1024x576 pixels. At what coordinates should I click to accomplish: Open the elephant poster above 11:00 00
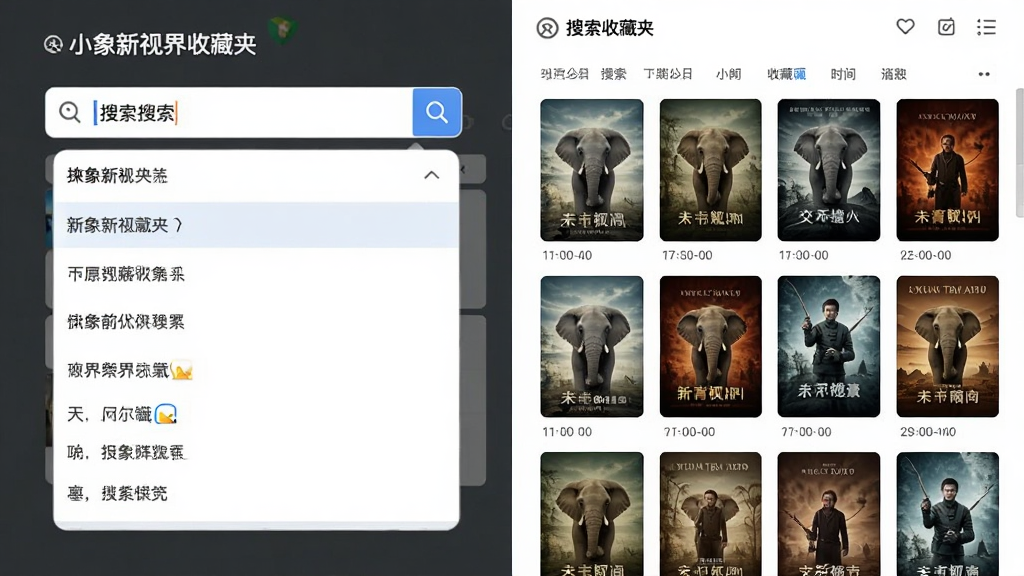tap(592, 346)
